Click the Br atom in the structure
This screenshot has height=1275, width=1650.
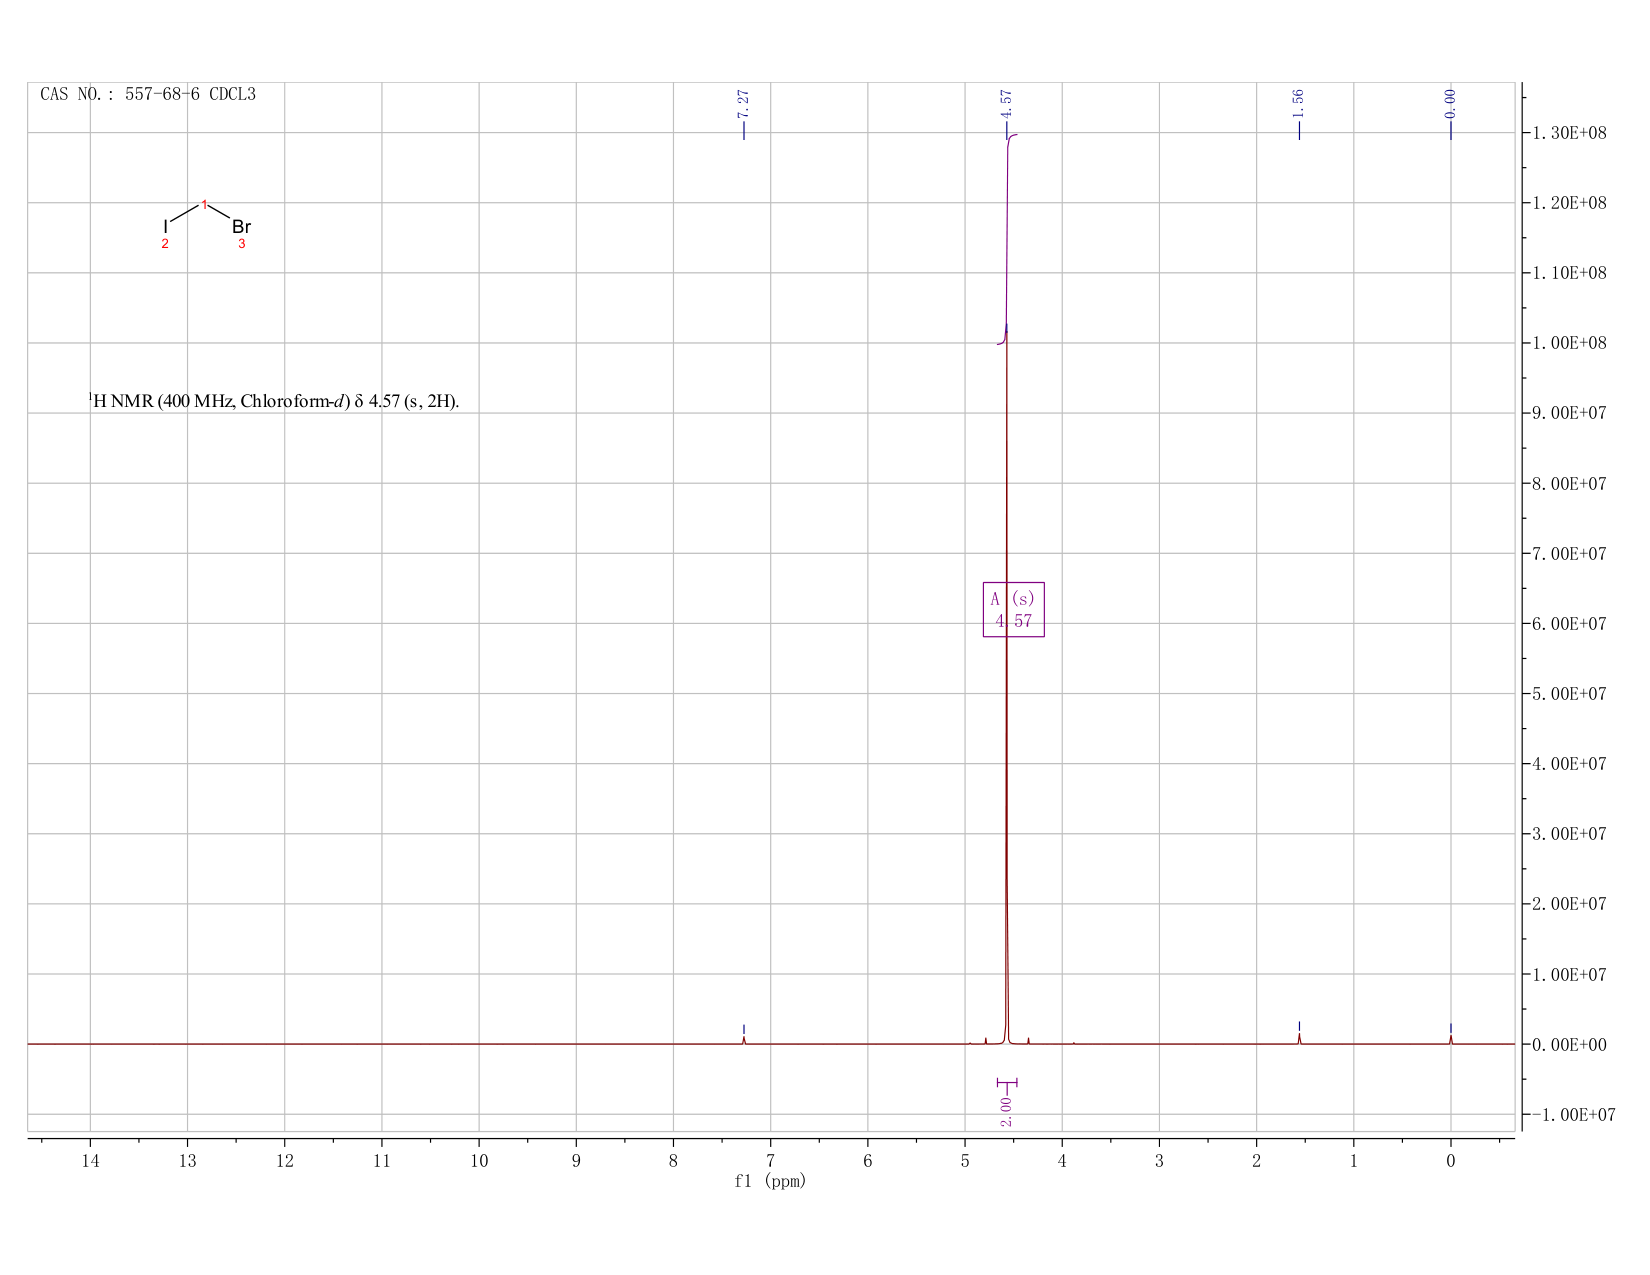pyautogui.click(x=241, y=227)
